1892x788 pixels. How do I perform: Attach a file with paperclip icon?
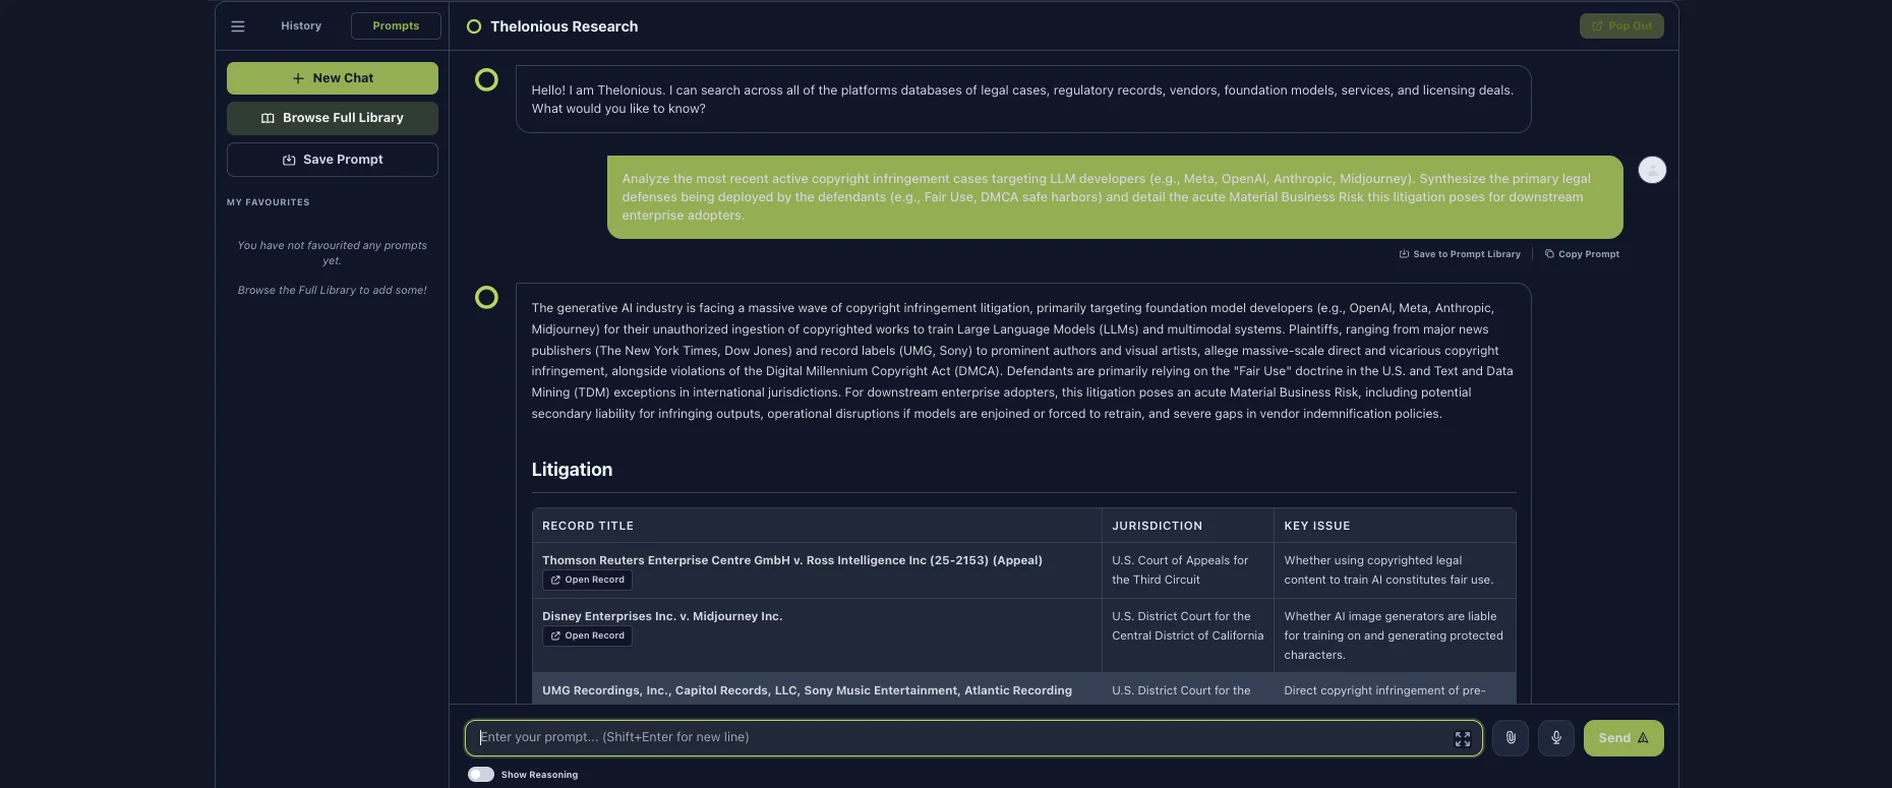1510,738
